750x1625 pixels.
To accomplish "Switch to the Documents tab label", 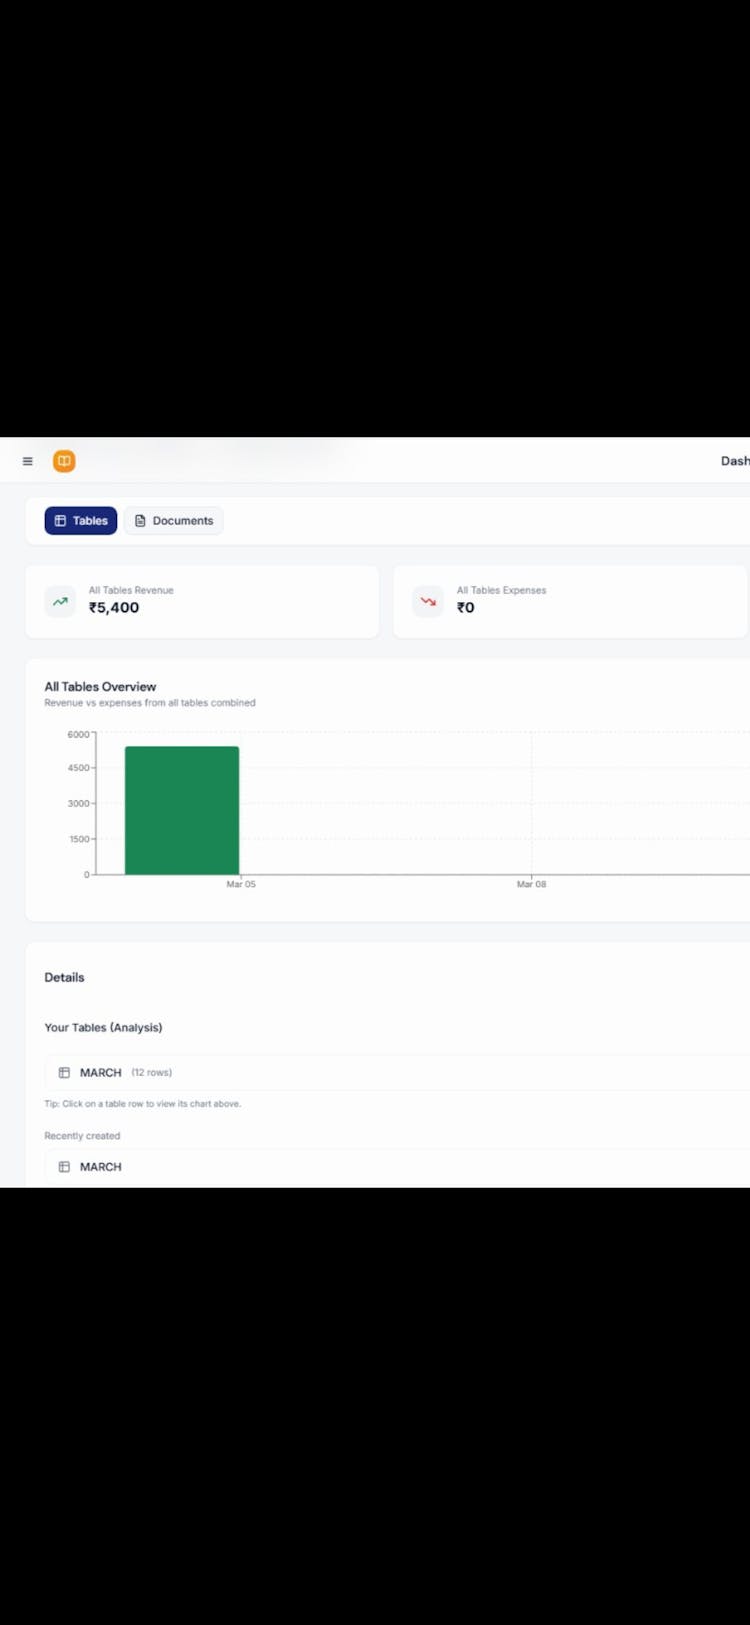I will 183,521.
